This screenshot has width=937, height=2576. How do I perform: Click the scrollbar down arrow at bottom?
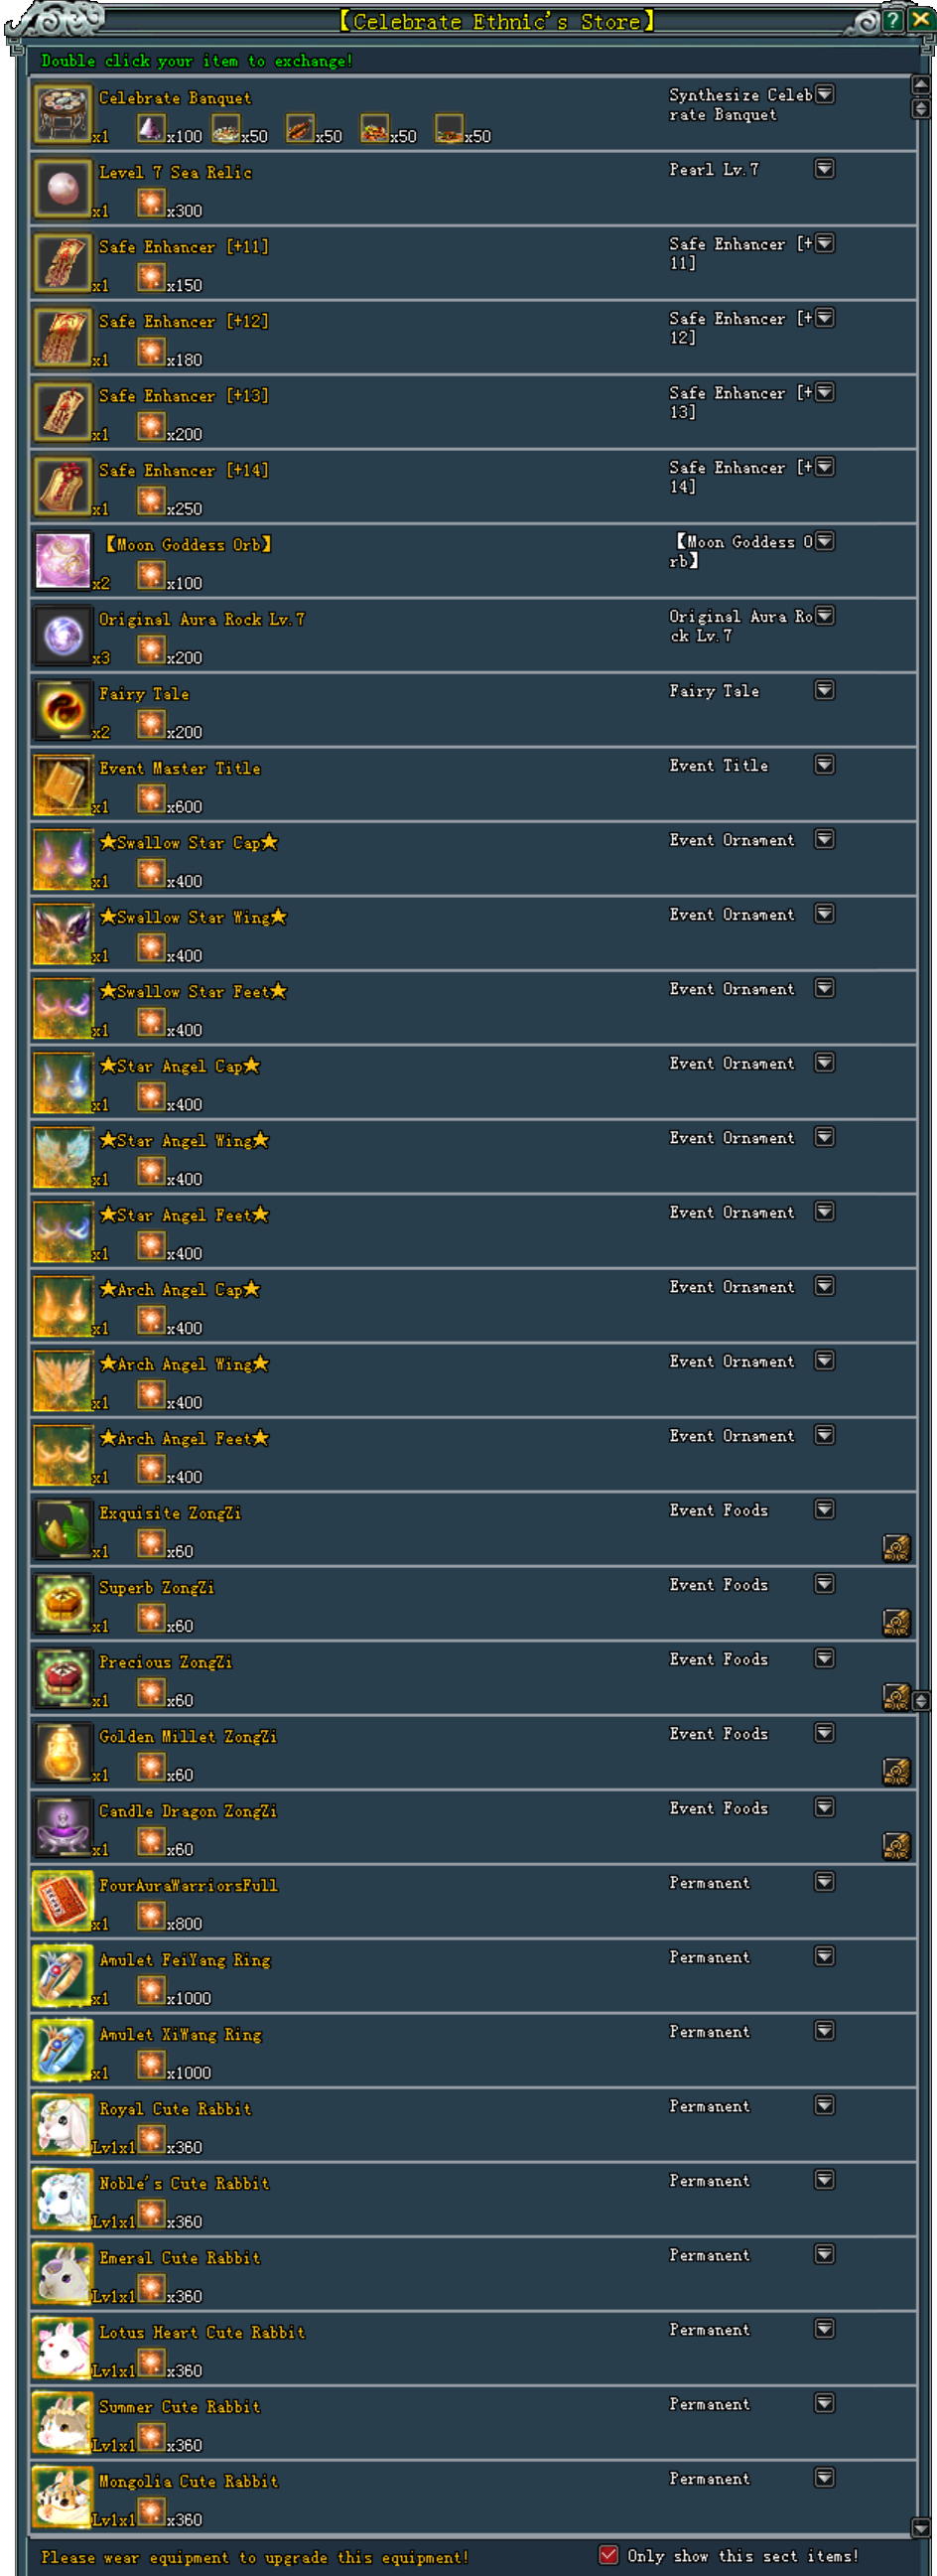coord(921,2528)
